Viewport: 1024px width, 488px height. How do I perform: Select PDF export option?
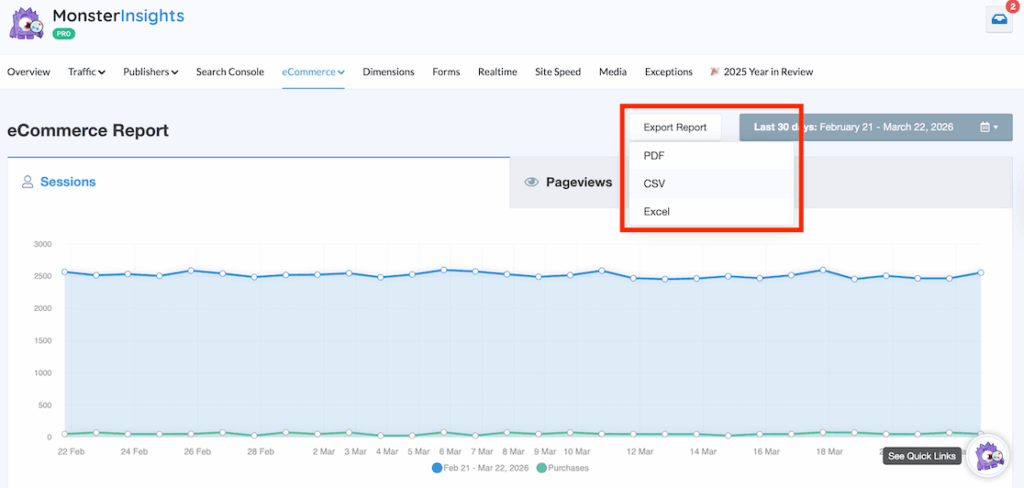pos(654,156)
